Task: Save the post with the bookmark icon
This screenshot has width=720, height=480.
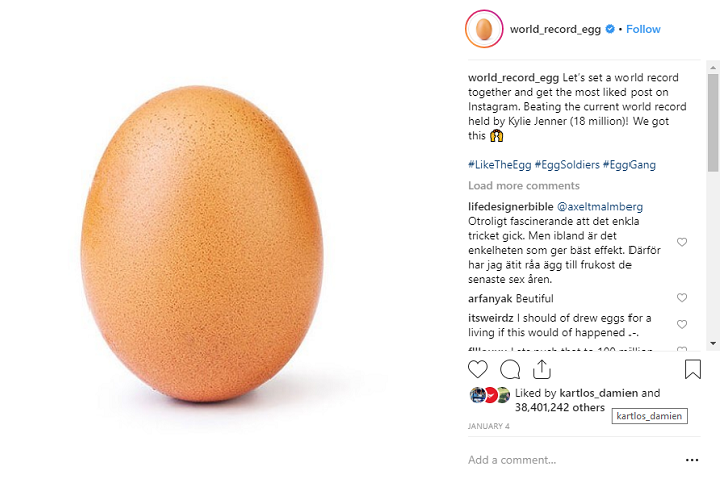Action: (692, 369)
